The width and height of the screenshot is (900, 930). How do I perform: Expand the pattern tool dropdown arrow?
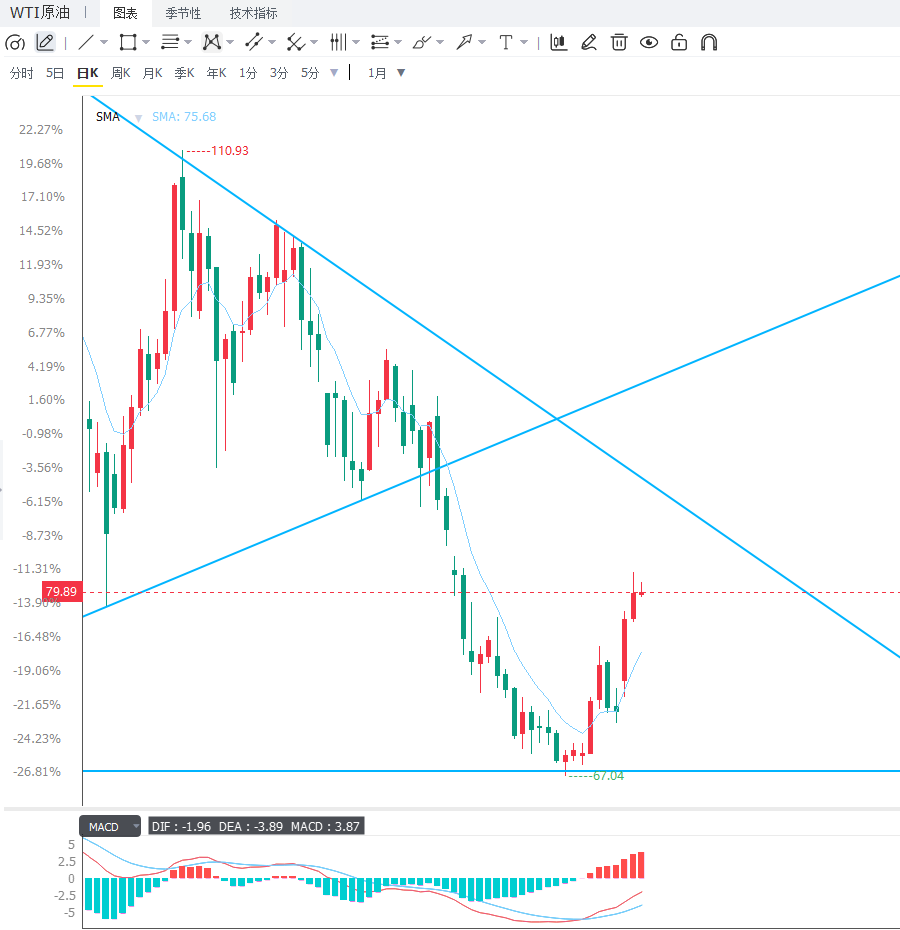point(230,43)
